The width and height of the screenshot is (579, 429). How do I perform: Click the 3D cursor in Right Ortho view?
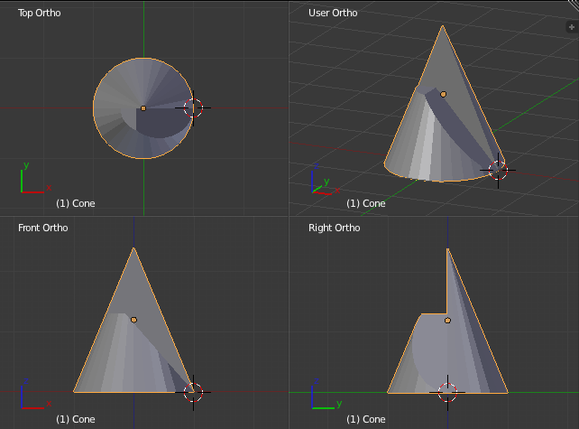448,392
